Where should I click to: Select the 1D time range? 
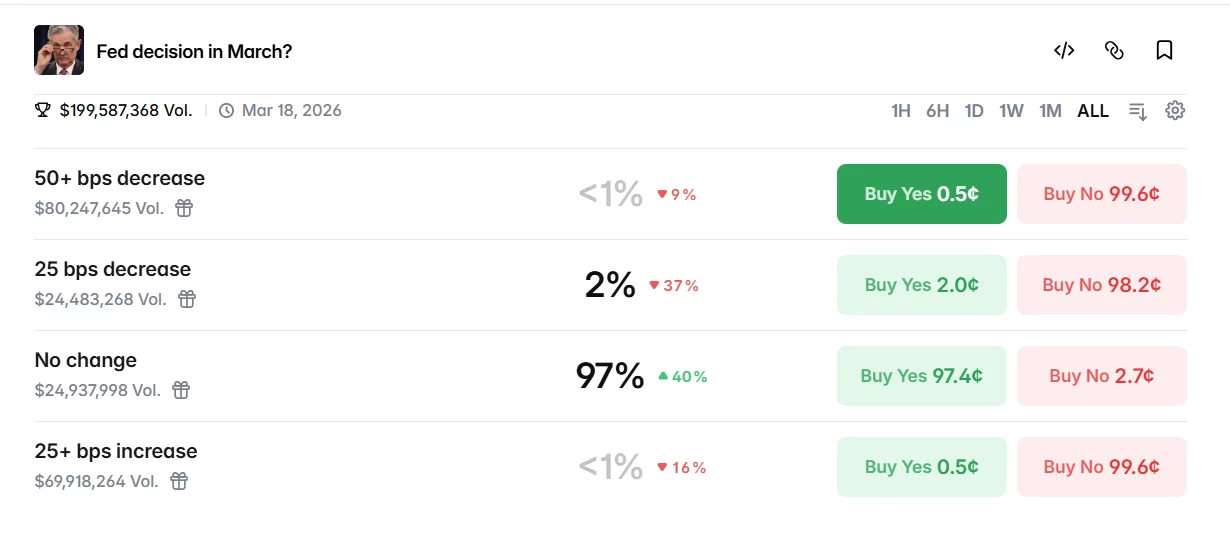click(974, 111)
